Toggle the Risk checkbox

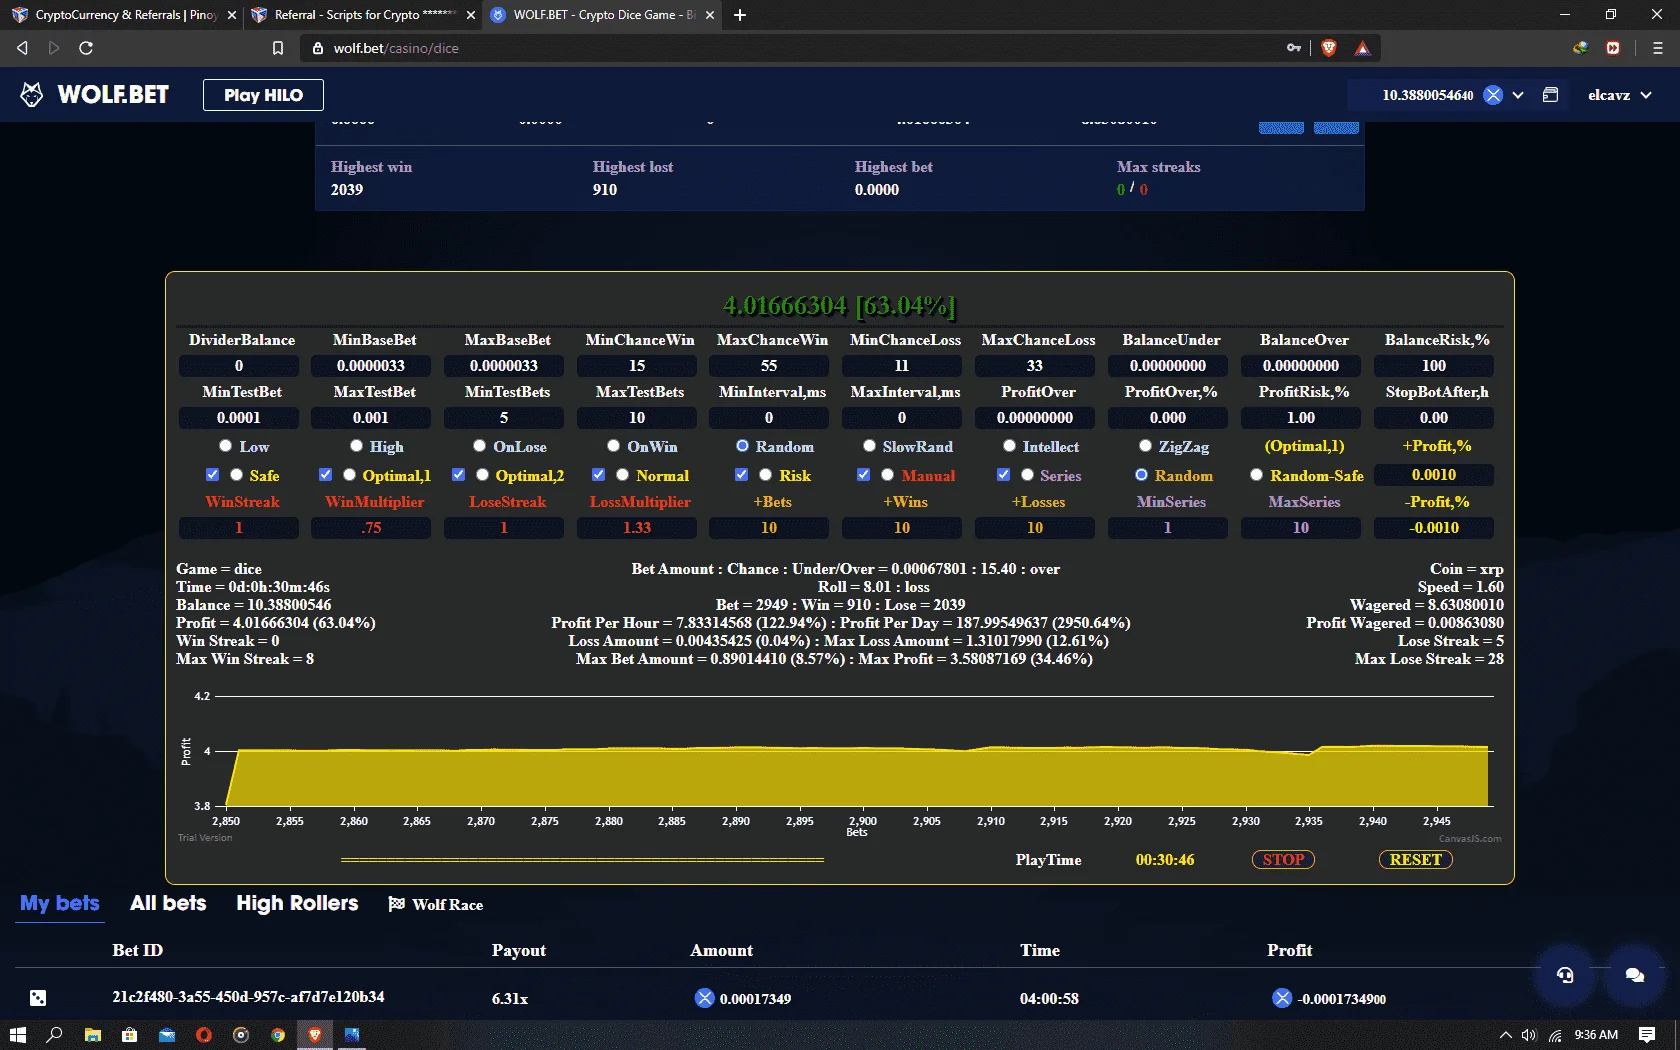741,475
